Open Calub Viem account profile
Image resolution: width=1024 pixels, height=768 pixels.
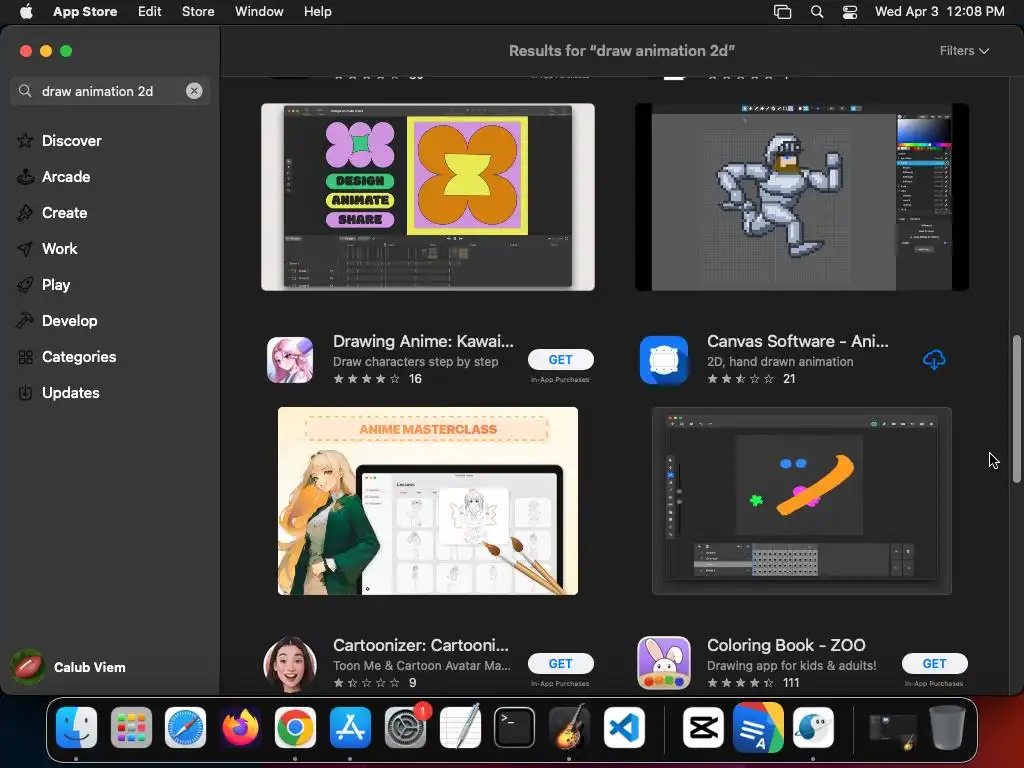pos(69,667)
